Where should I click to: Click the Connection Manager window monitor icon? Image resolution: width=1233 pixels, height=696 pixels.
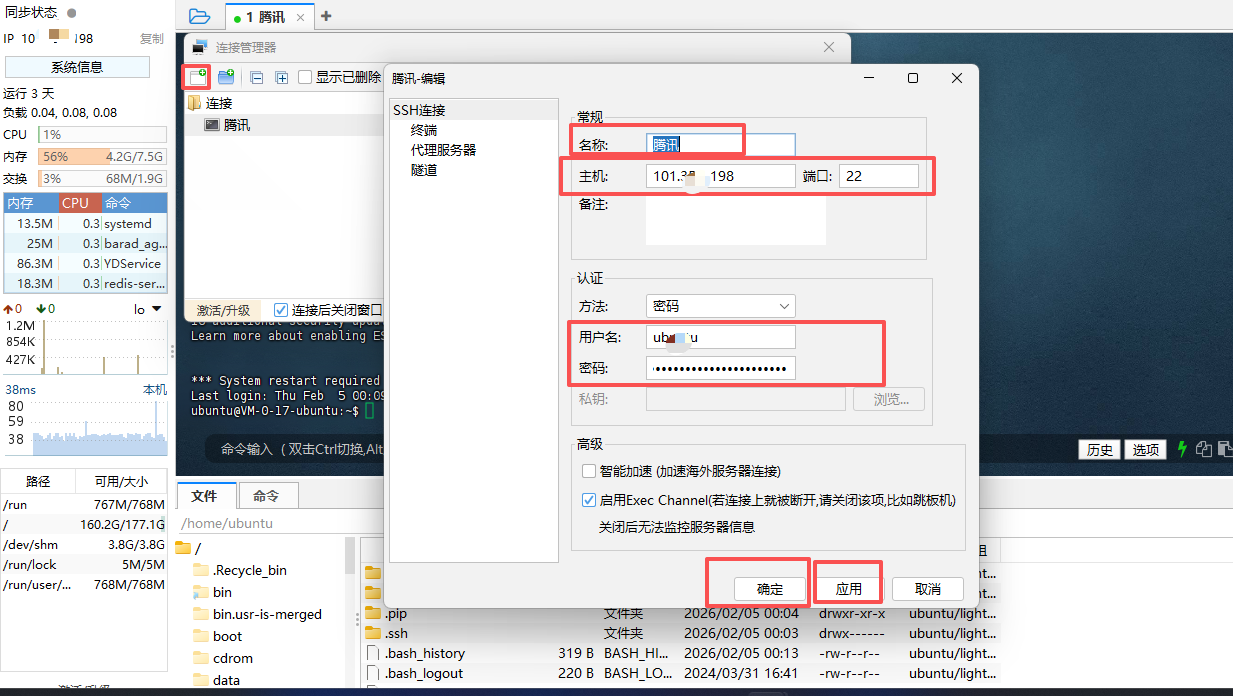click(x=200, y=47)
